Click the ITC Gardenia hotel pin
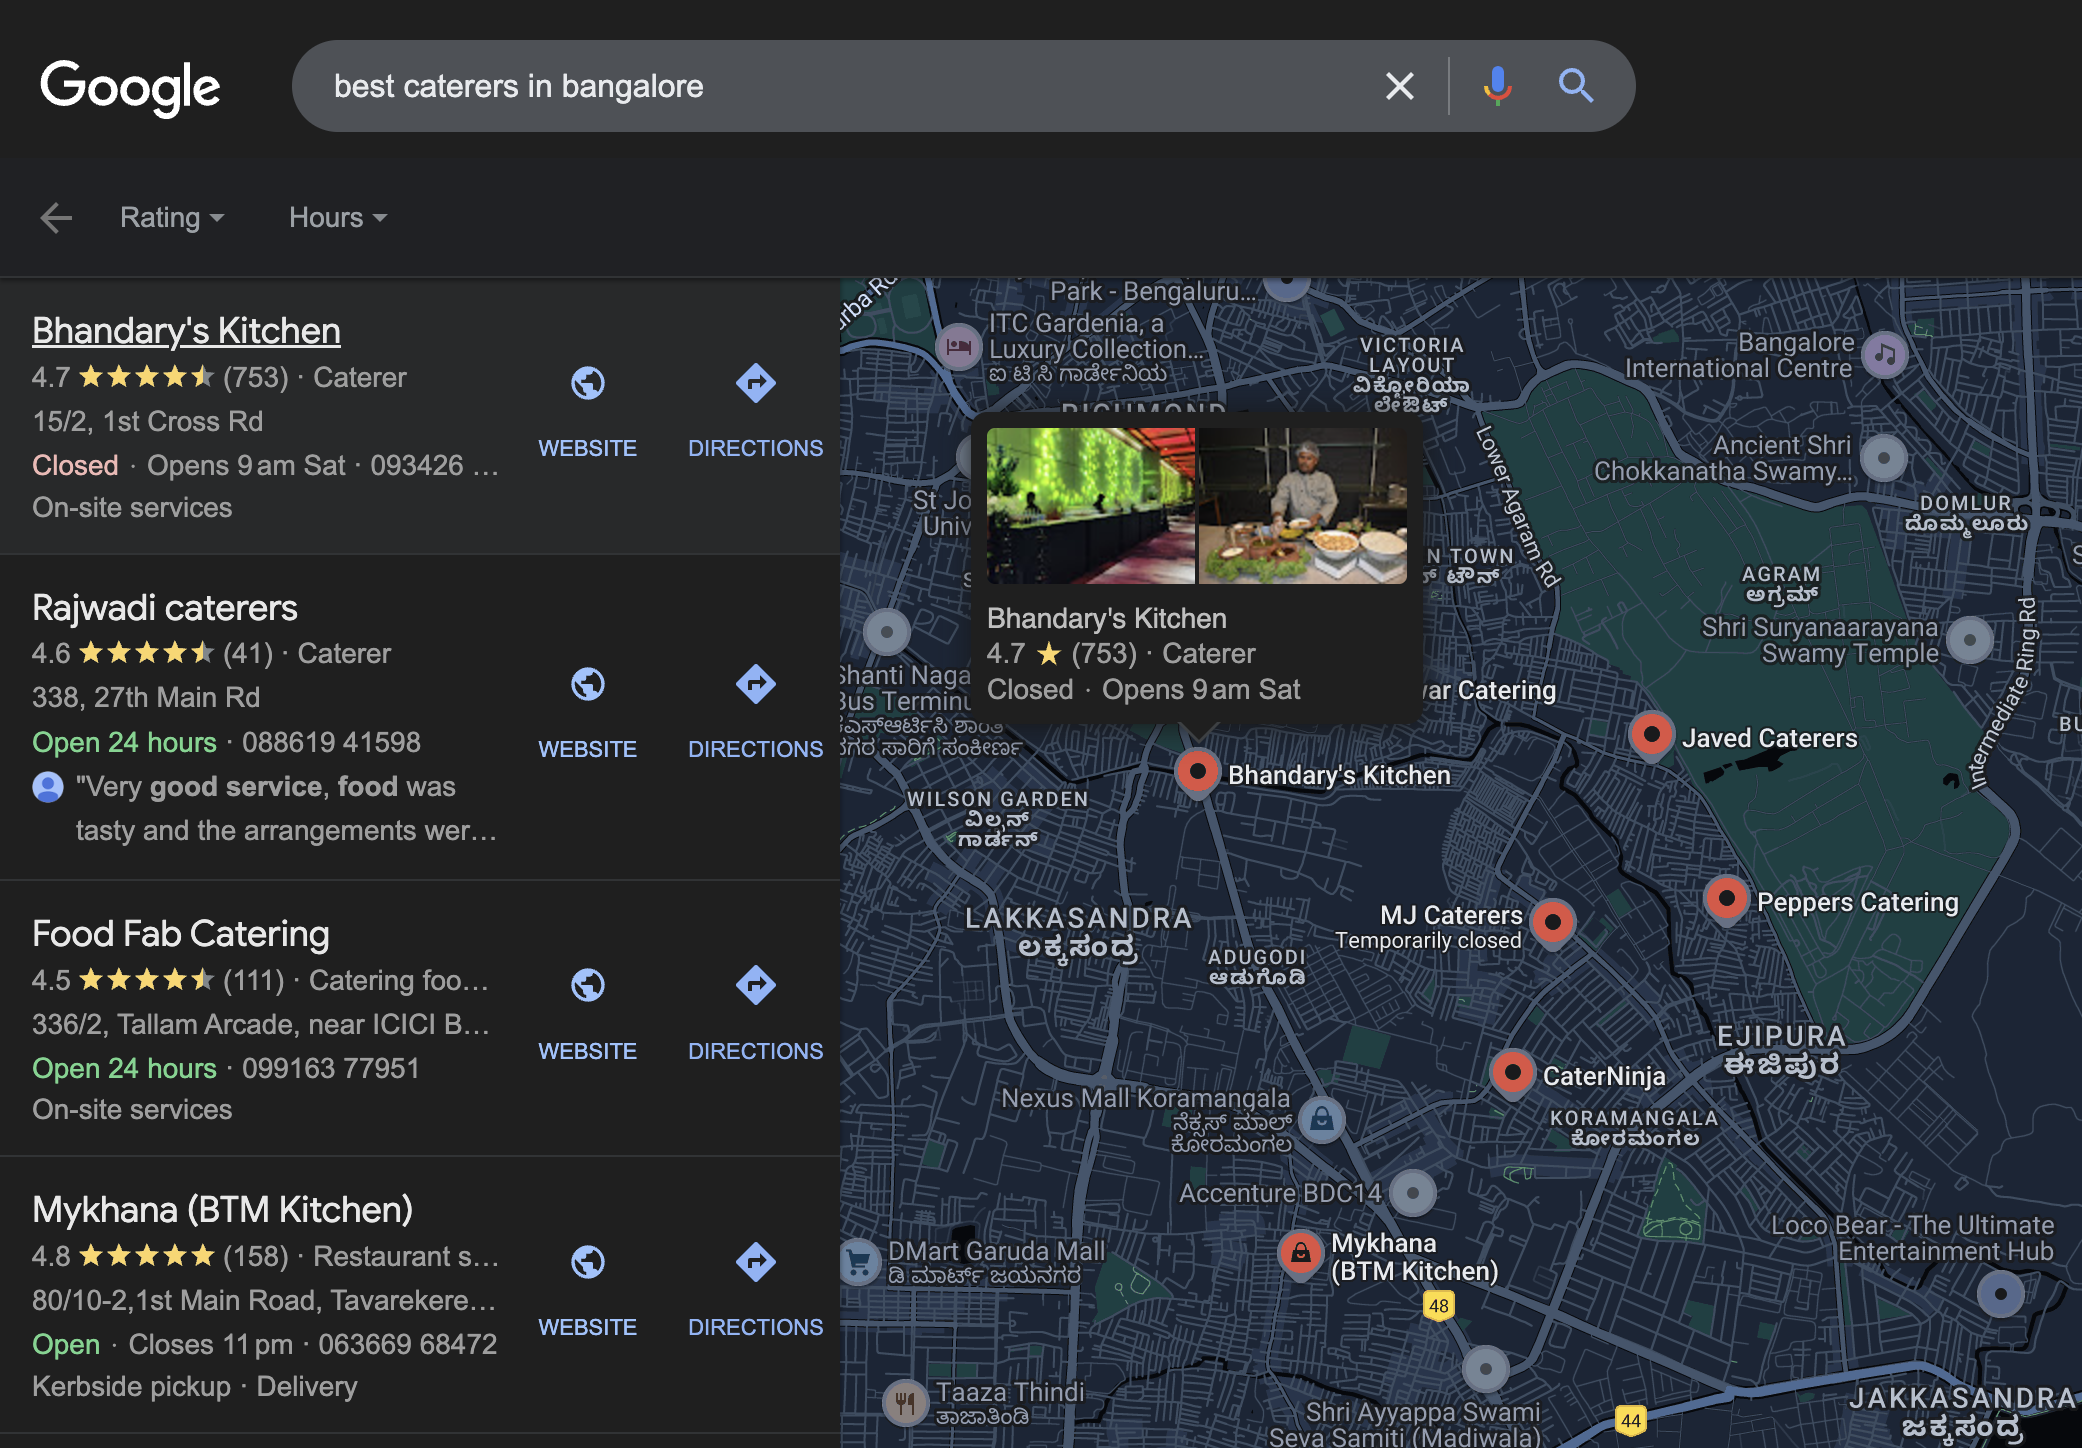This screenshot has width=2082, height=1448. pos(958,347)
